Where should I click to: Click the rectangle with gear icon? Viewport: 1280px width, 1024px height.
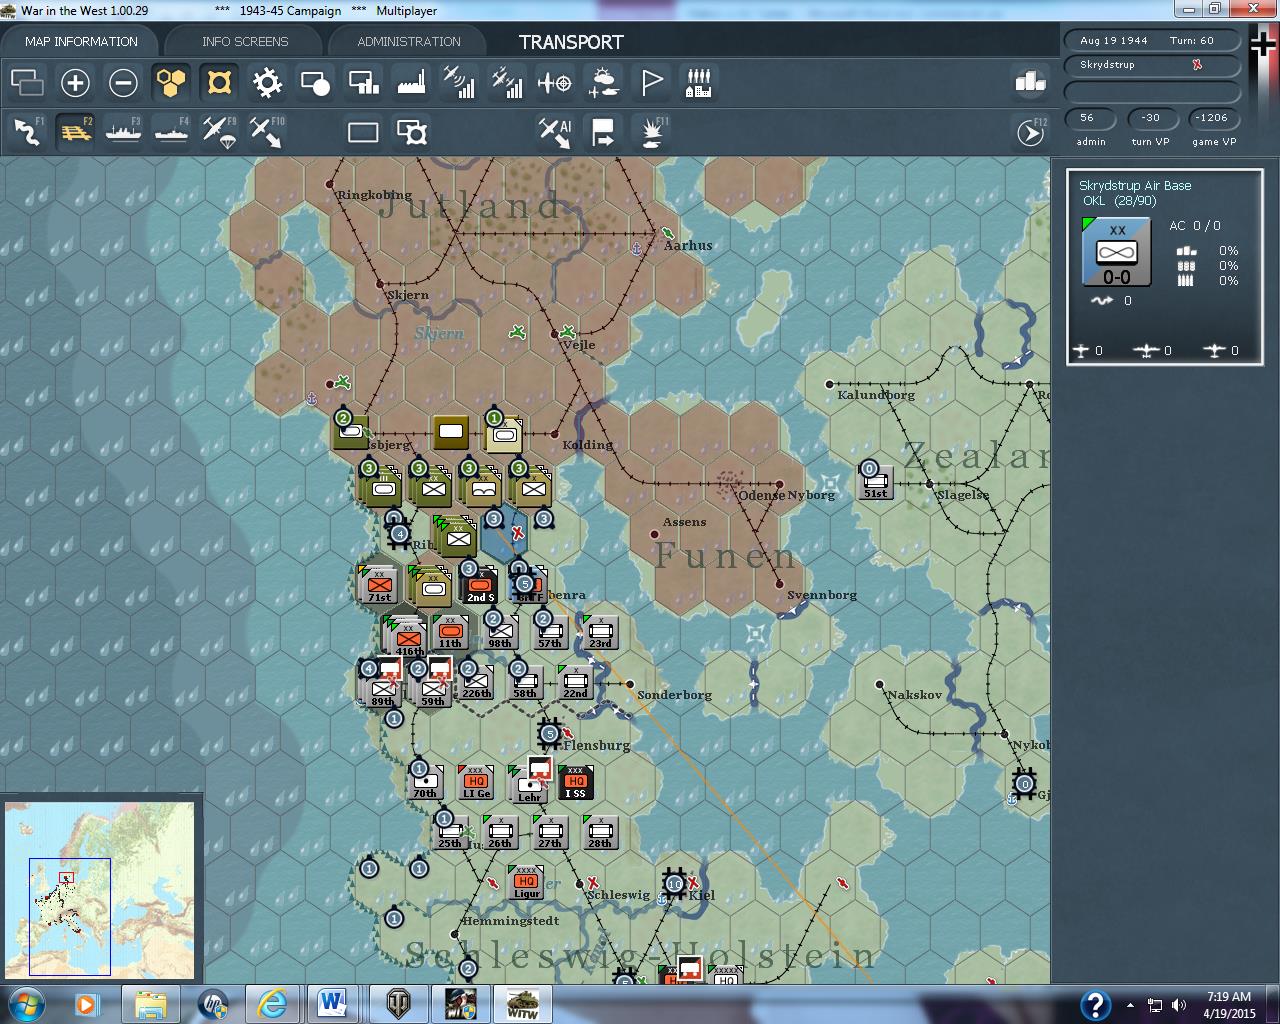411,132
